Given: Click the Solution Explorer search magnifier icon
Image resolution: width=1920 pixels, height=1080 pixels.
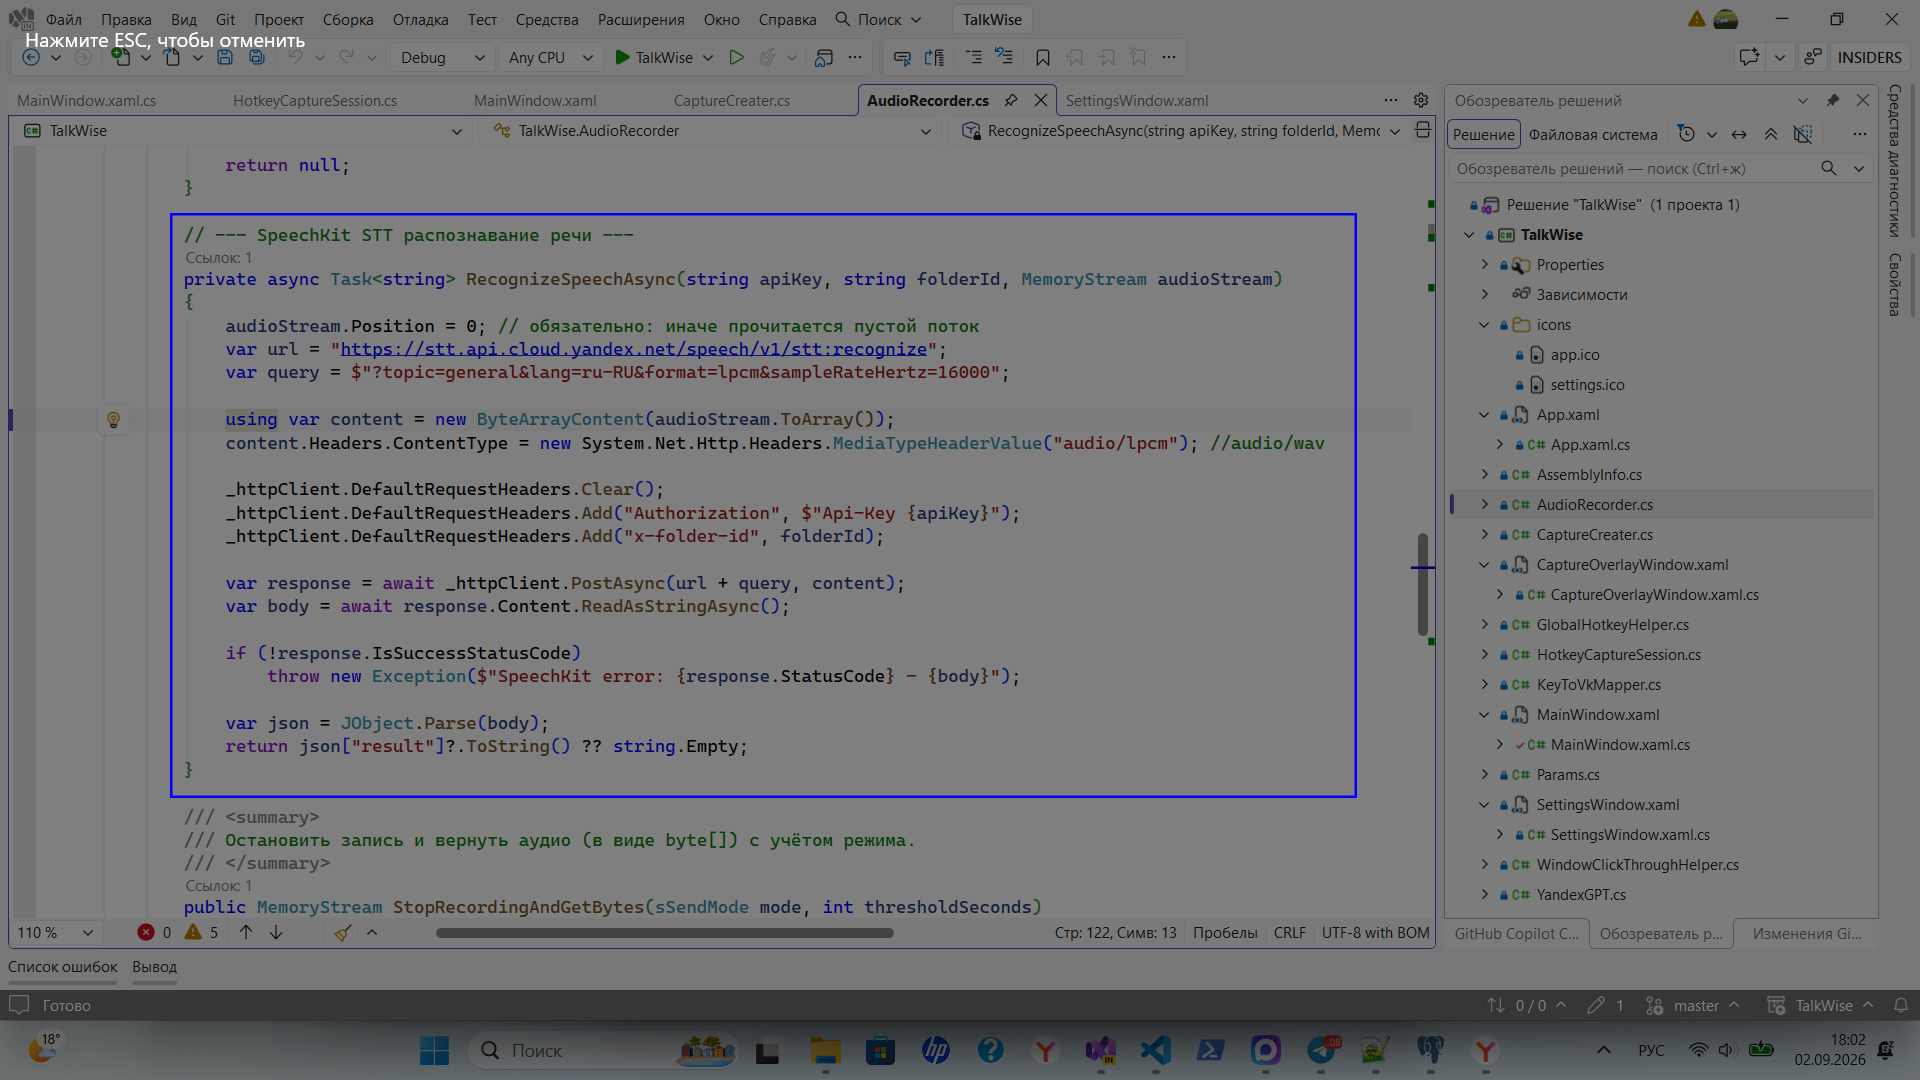Looking at the screenshot, I should click(x=1828, y=168).
